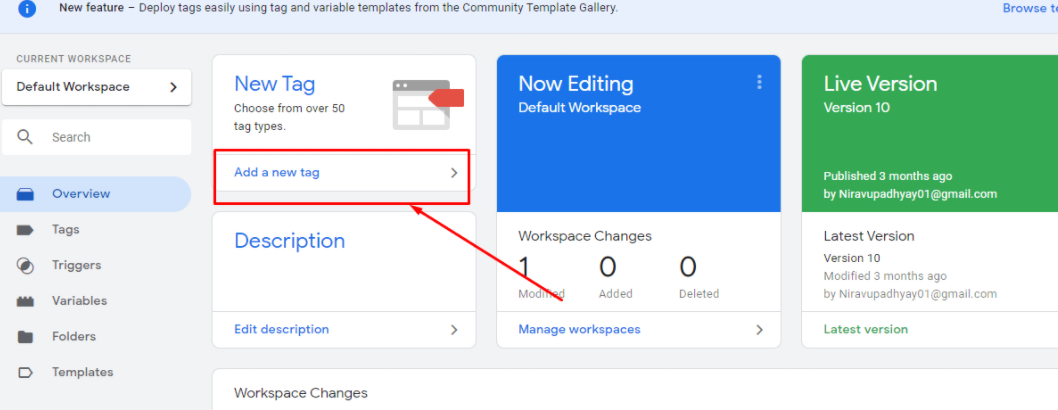This screenshot has height=410, width=1058.
Task: Click the Templates outline tag icon
Action: coord(25,372)
